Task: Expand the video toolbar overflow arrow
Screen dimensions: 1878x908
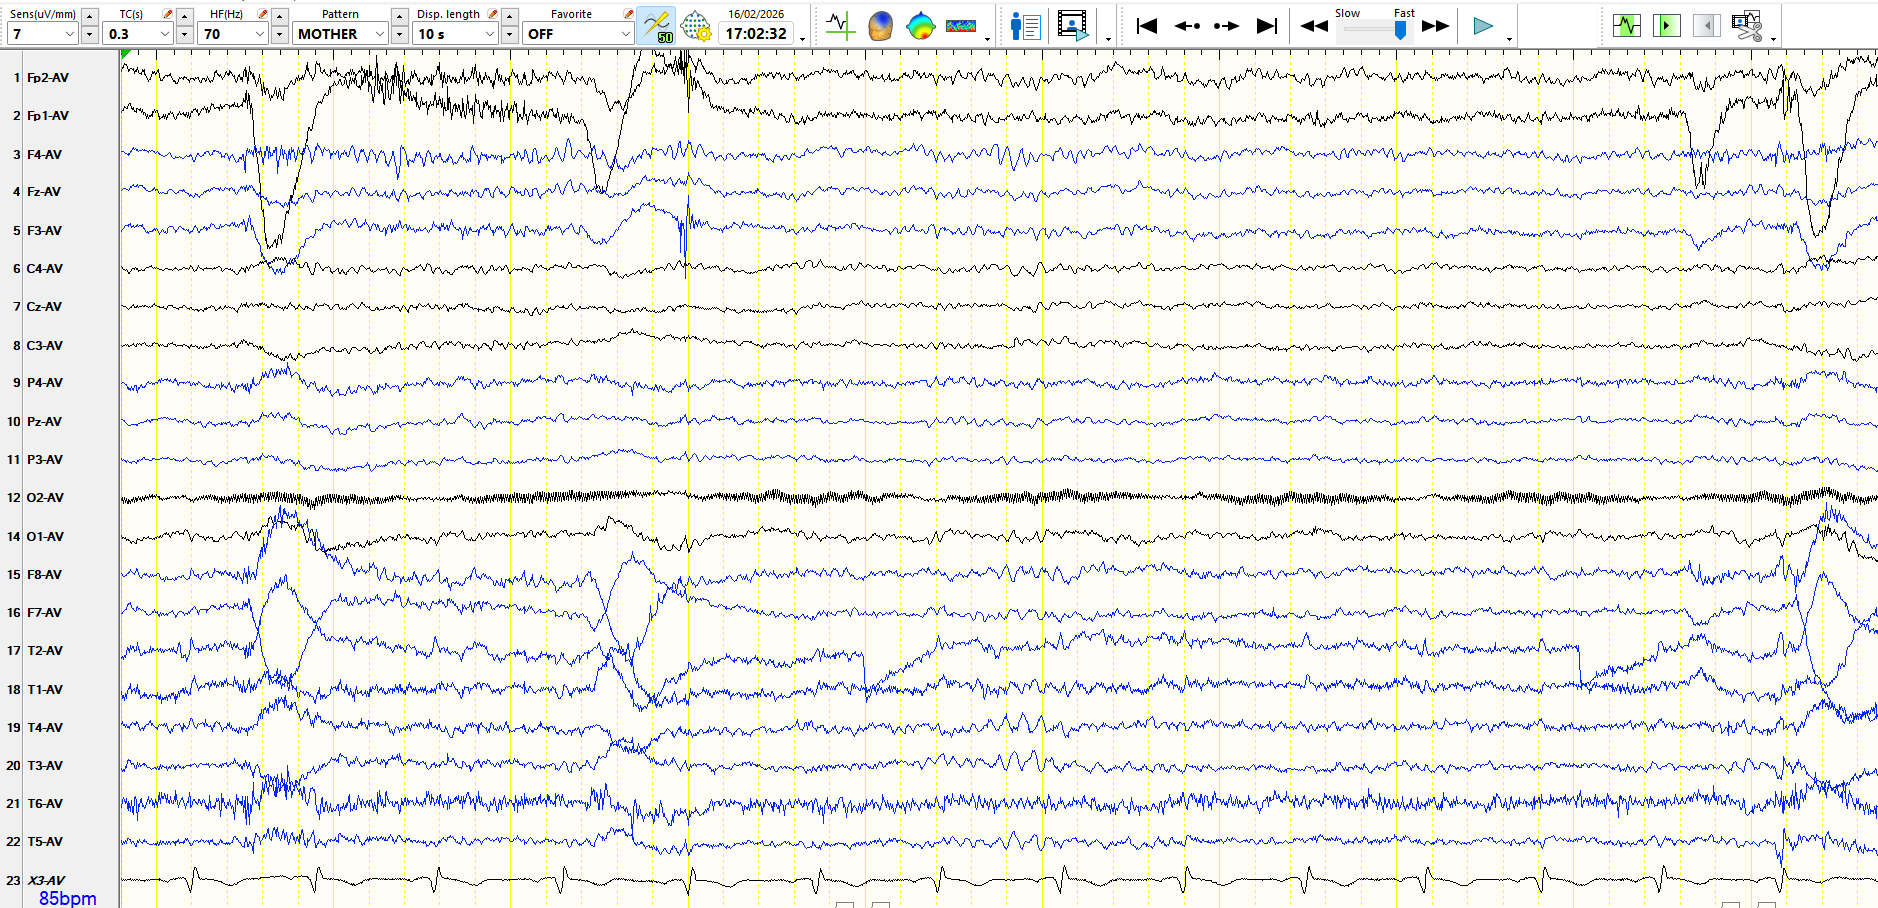Action: click(1108, 39)
